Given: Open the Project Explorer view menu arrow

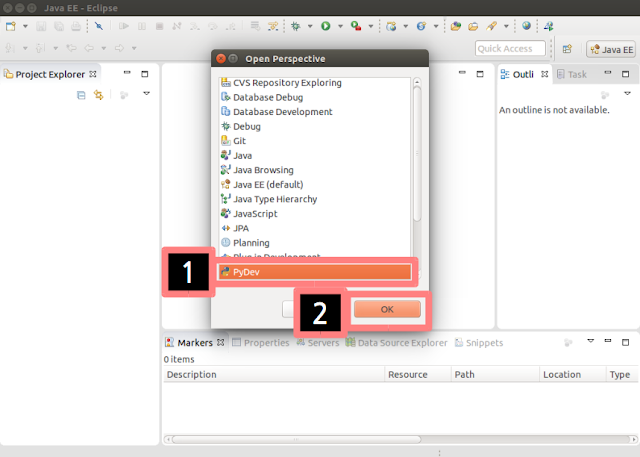Looking at the screenshot, I should (x=147, y=94).
